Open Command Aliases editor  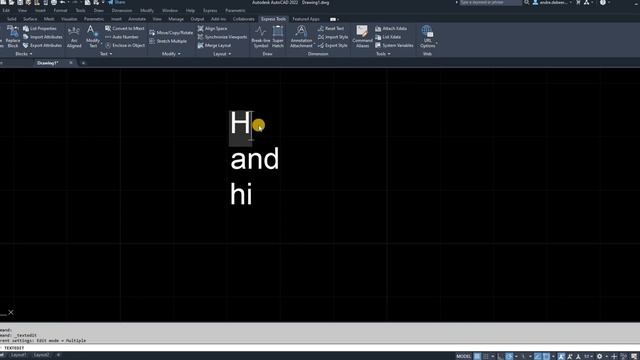[x=362, y=37]
